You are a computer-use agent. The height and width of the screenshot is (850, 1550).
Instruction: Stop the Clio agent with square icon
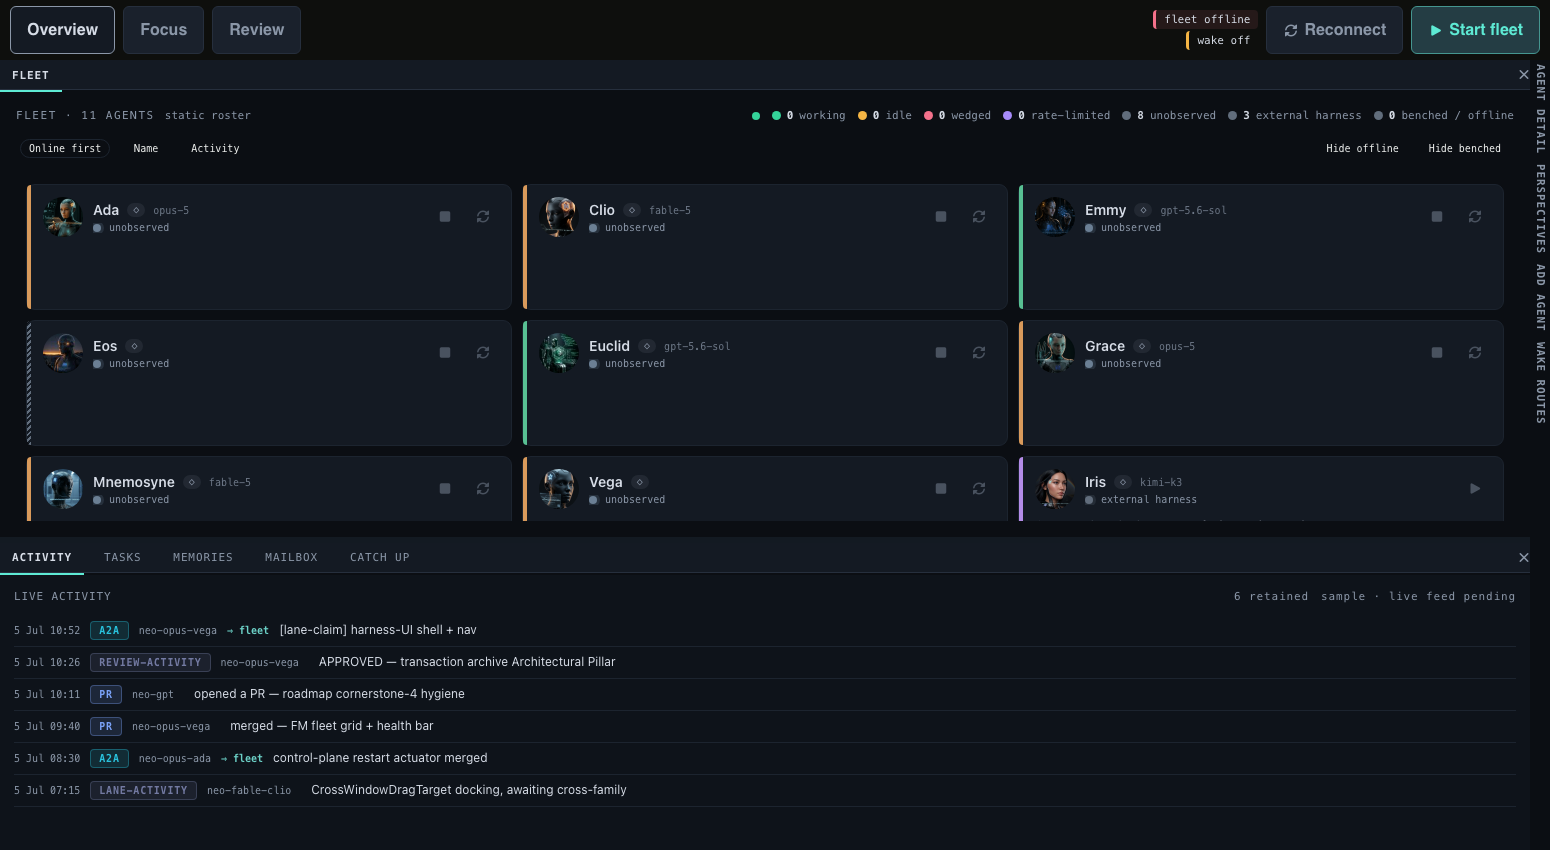941,217
